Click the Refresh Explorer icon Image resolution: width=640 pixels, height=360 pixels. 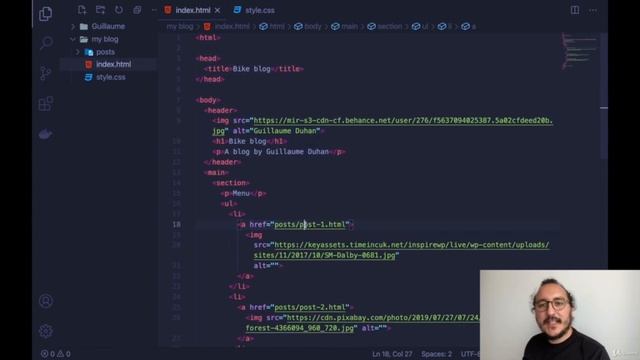[x=119, y=10]
